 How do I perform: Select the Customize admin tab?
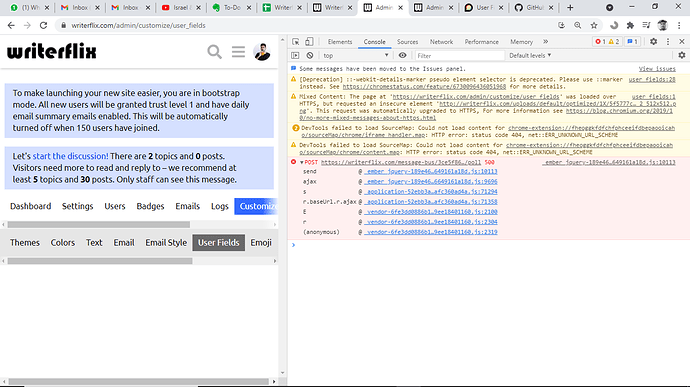(x=256, y=206)
